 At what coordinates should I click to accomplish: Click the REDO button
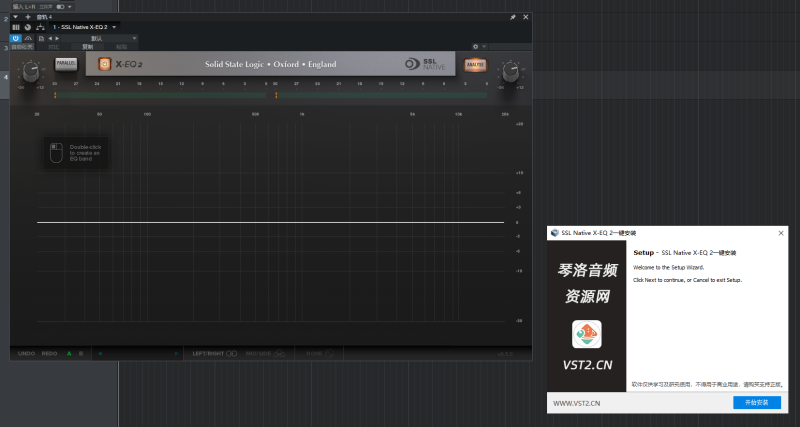coord(49,354)
